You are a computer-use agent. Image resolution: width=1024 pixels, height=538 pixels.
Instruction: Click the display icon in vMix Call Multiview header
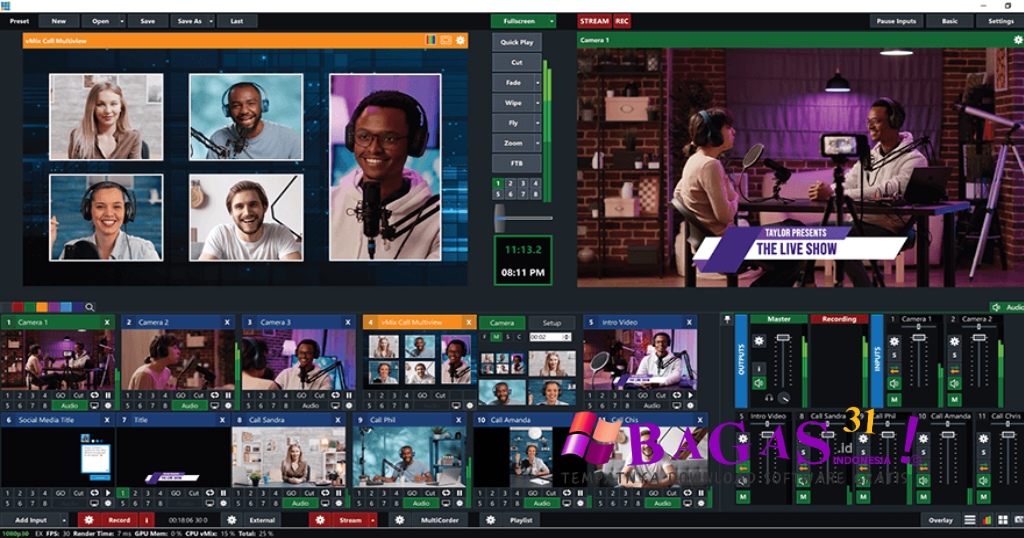pos(446,40)
